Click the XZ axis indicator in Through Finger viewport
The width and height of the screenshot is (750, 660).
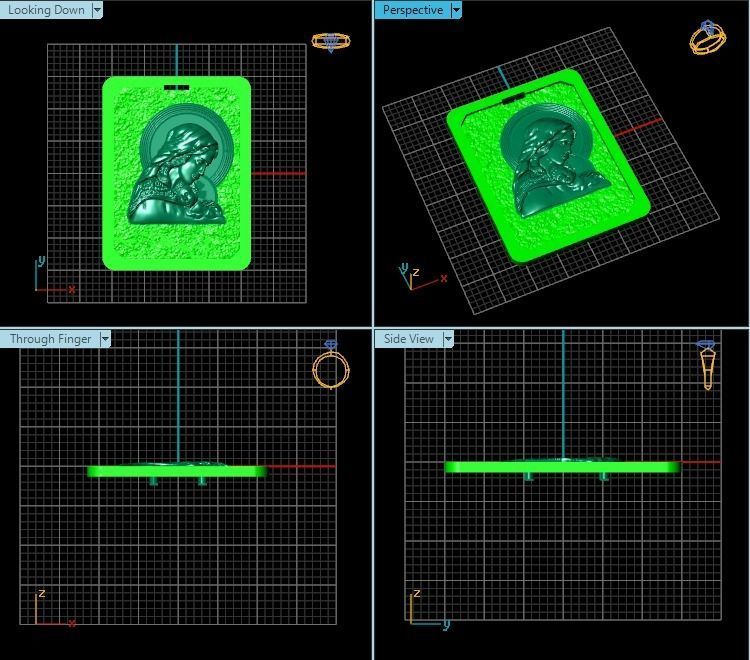click(54, 608)
